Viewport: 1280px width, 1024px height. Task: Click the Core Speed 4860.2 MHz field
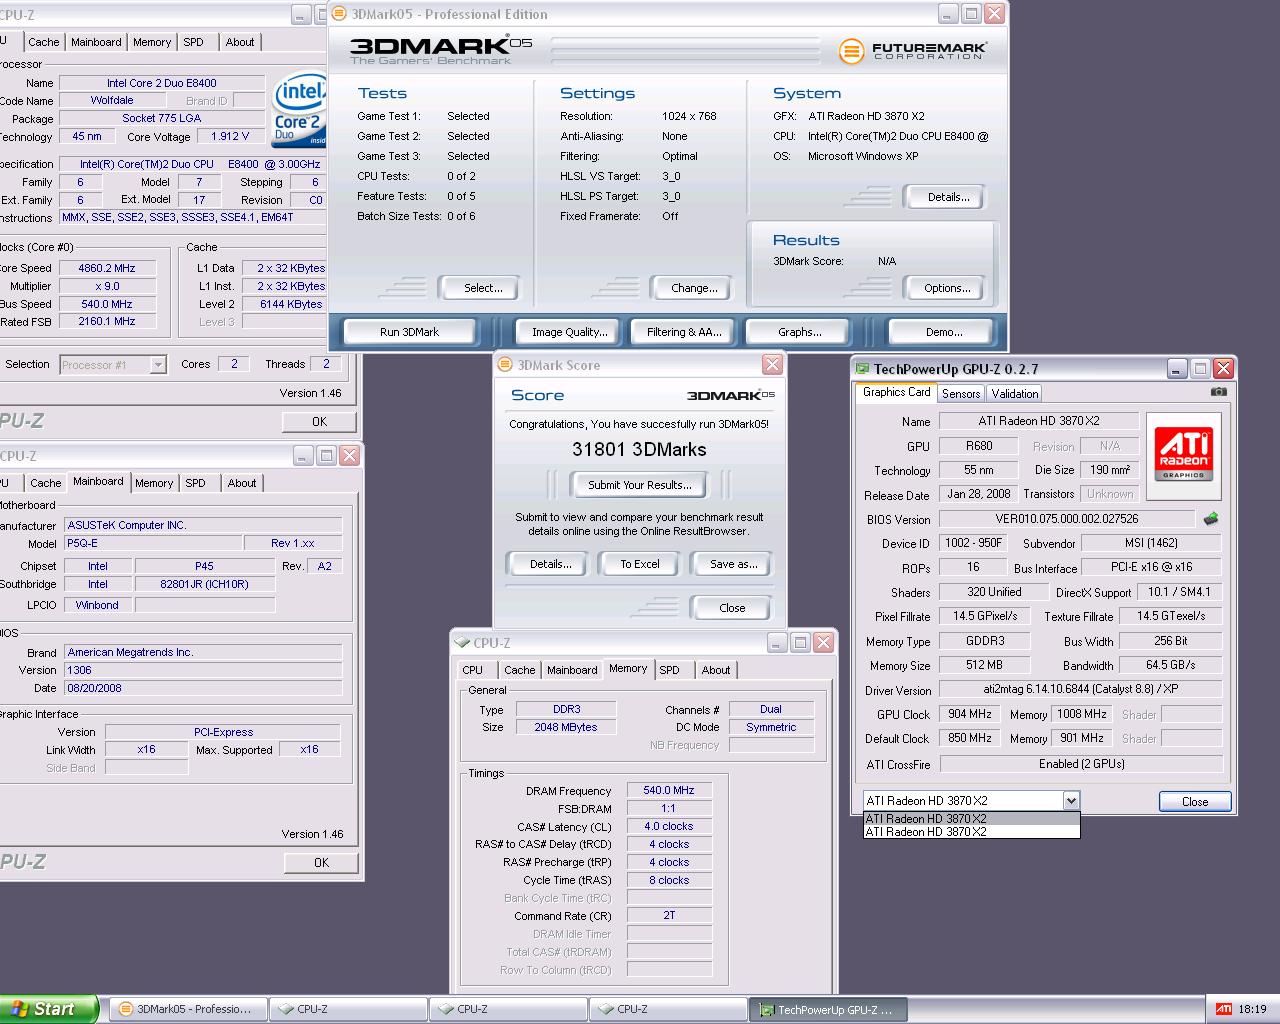[x=107, y=268]
